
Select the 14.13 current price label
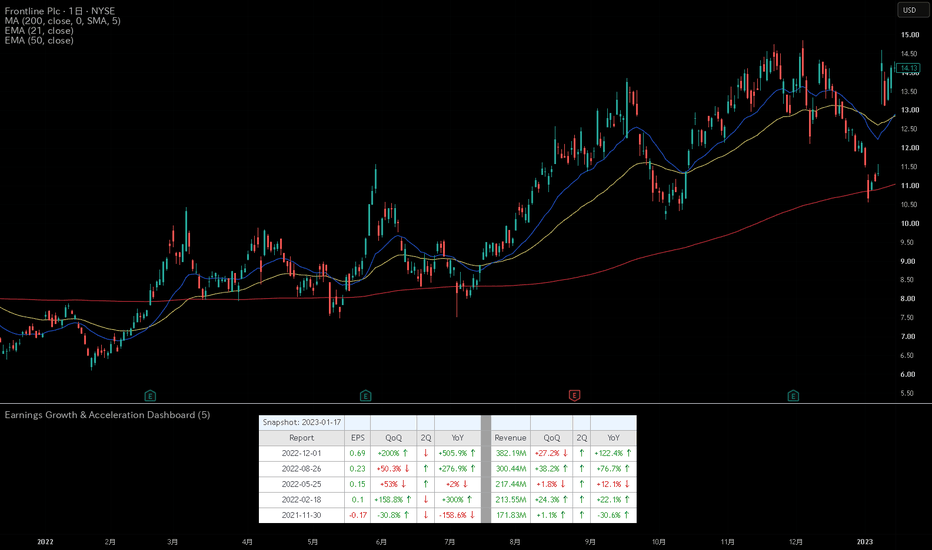coord(909,68)
